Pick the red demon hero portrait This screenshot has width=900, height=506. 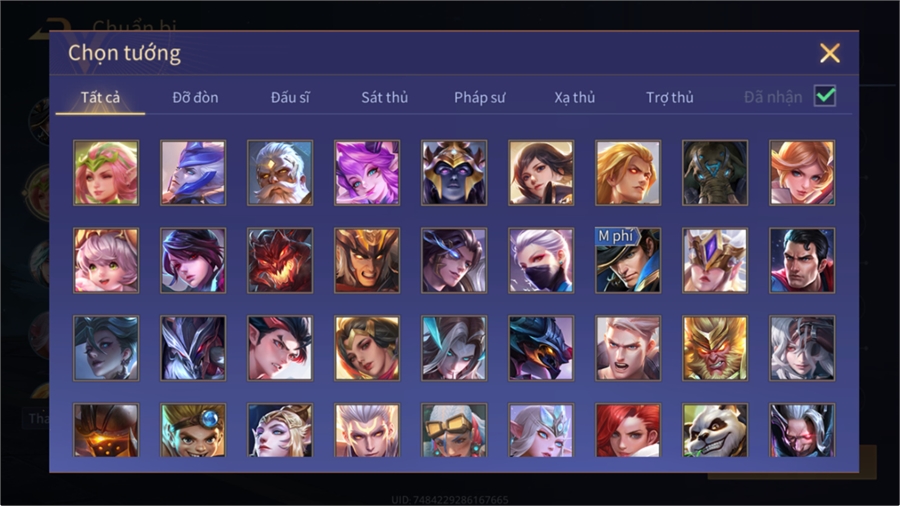click(x=280, y=260)
